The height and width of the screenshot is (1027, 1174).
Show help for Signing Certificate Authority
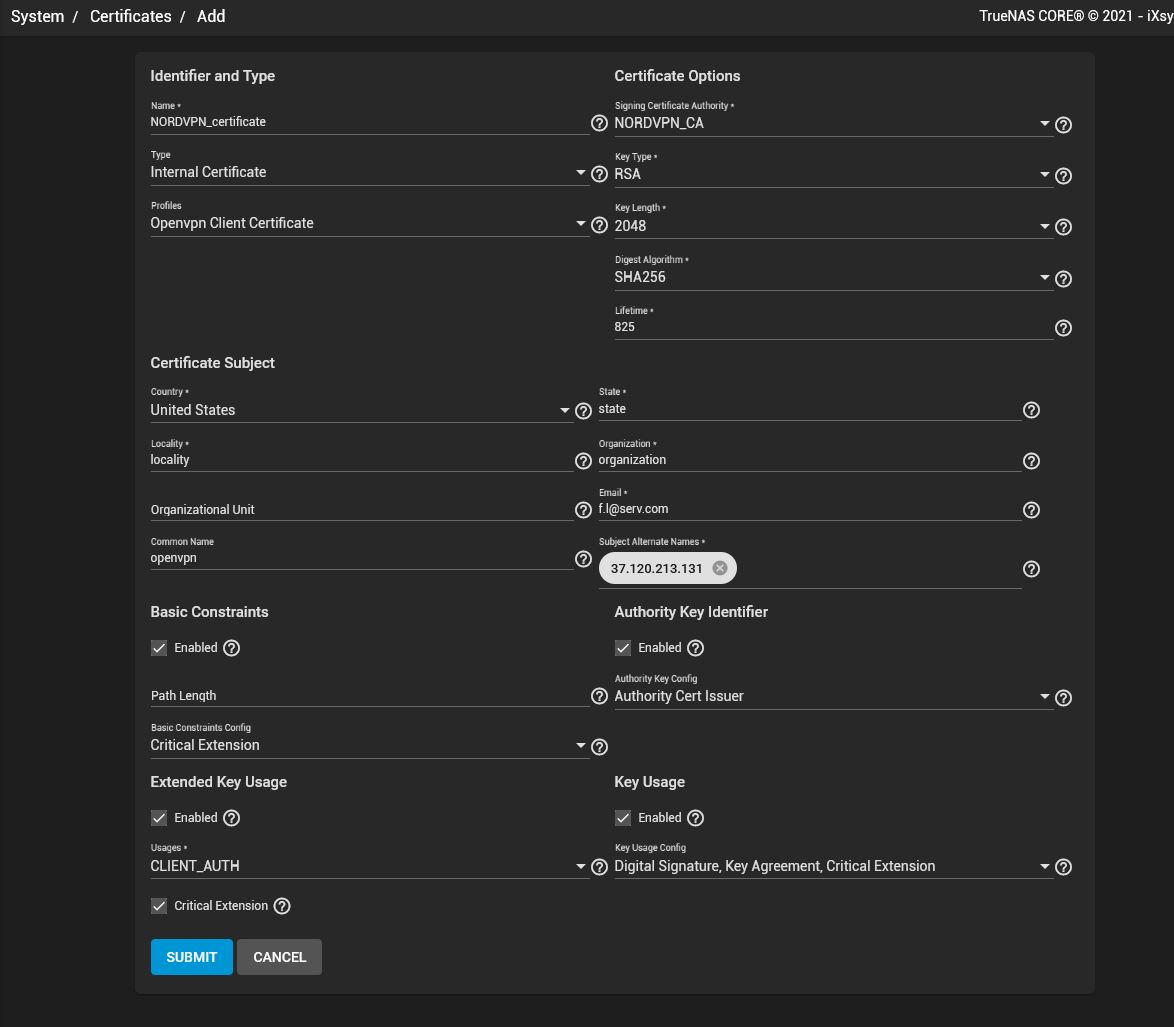pos(1063,125)
